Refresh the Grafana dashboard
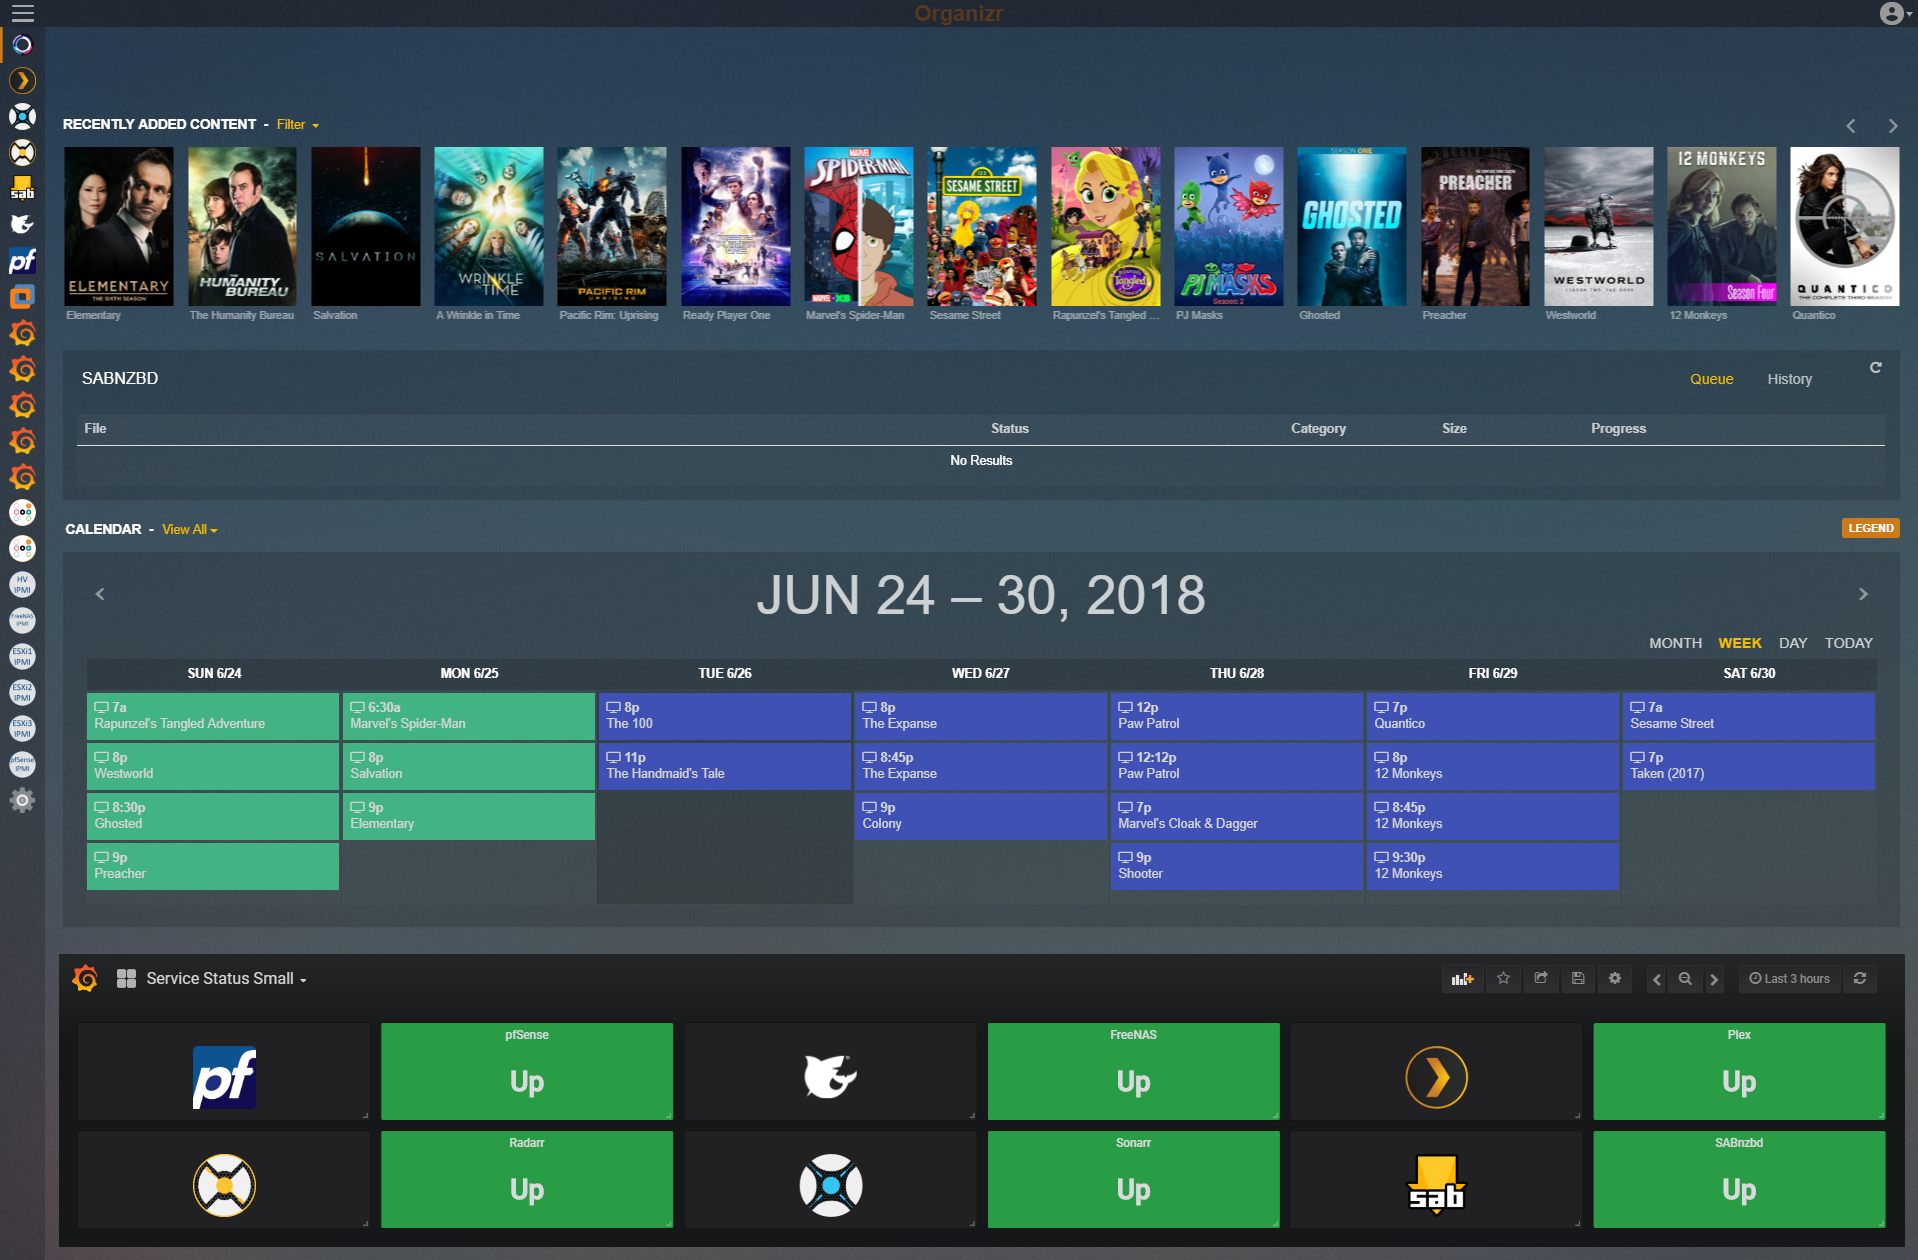Viewport: 1918px width, 1260px height. tap(1860, 979)
